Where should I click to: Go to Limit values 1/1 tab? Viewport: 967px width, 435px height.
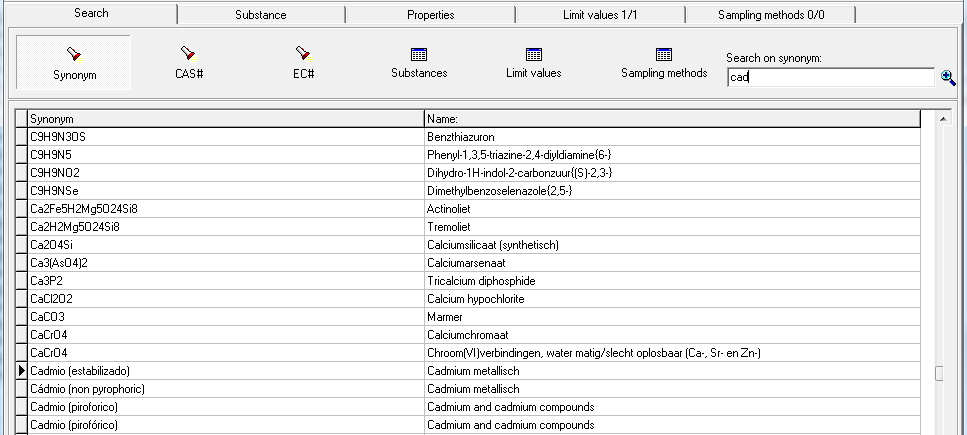coord(600,15)
